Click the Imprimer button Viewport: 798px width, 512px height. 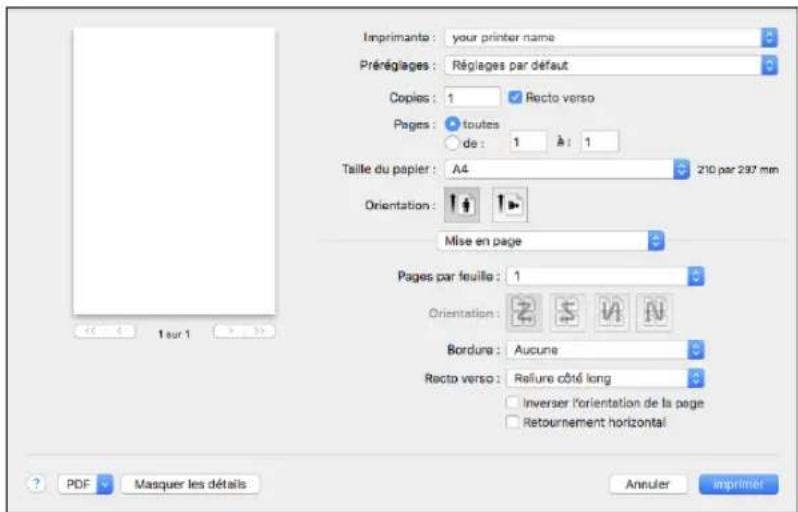tap(738, 484)
